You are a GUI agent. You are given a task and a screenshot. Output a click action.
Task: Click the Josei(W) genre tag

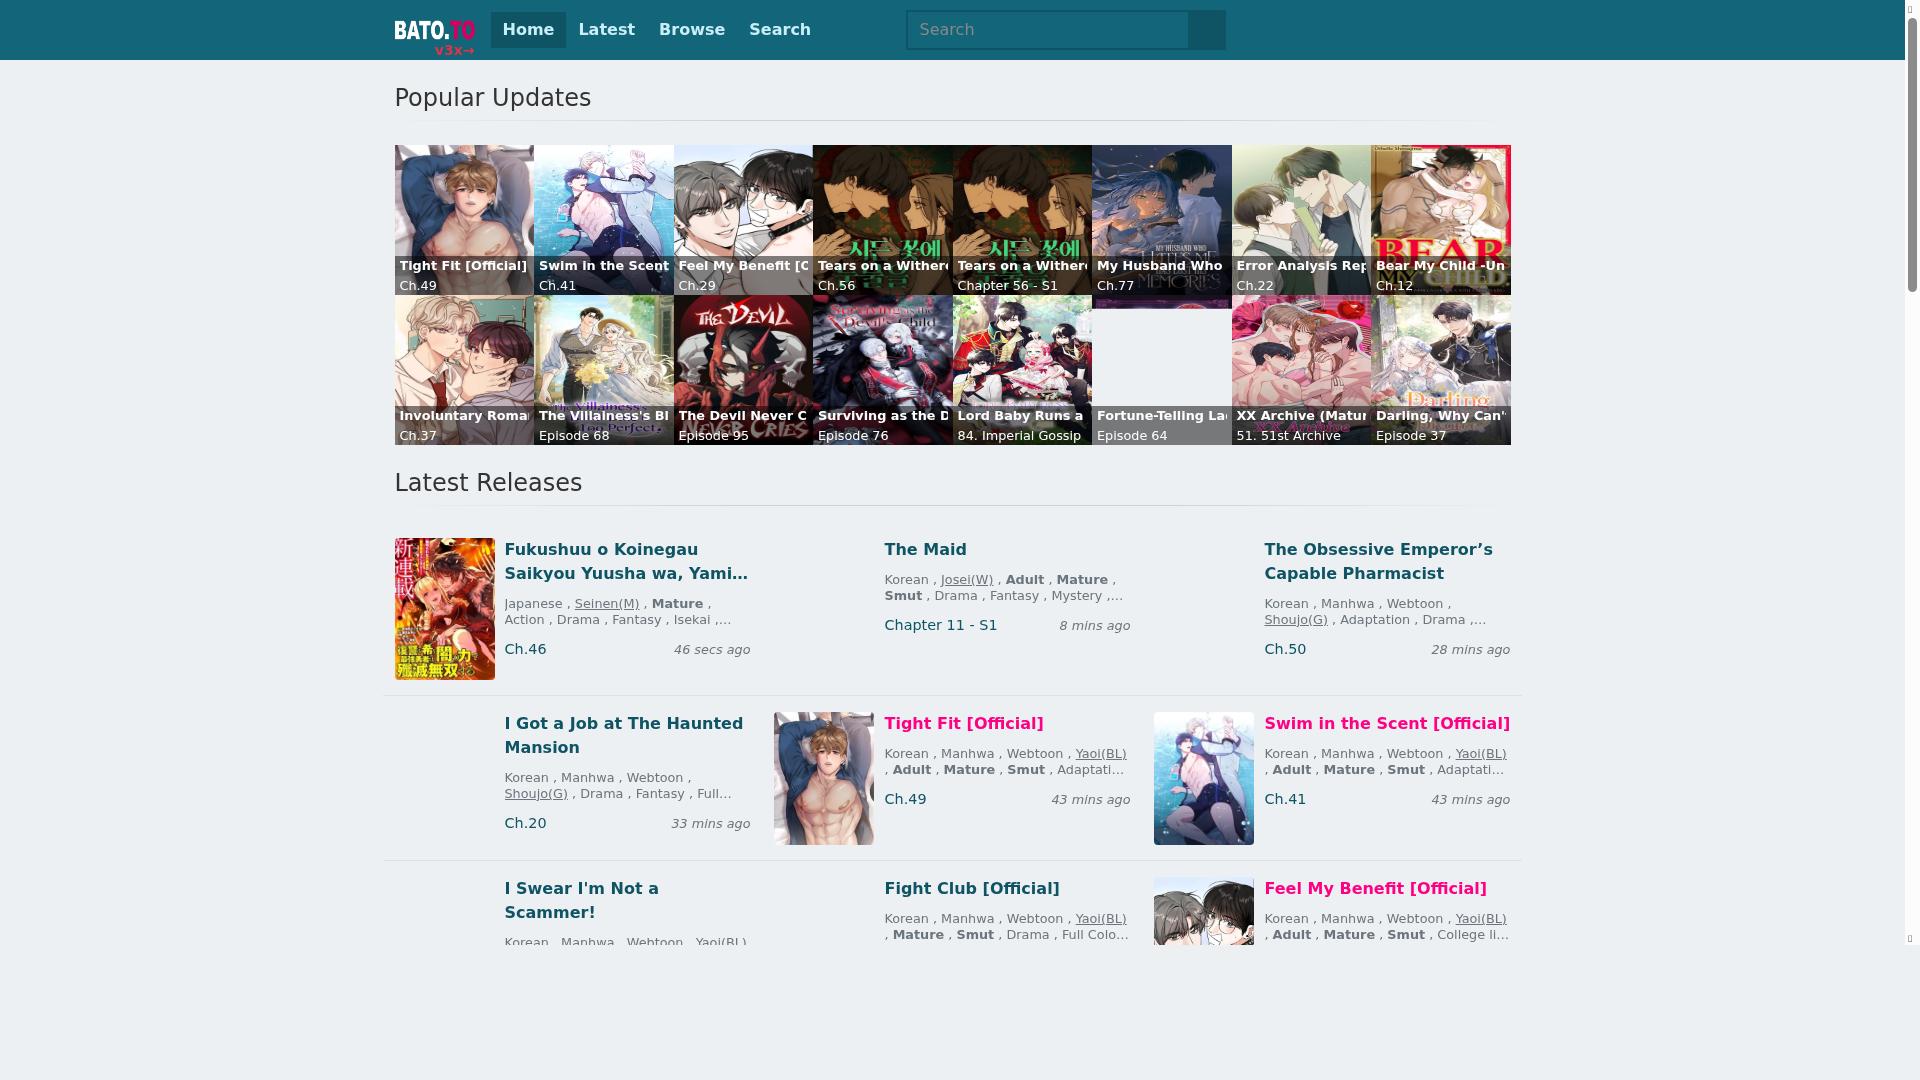[966, 580]
